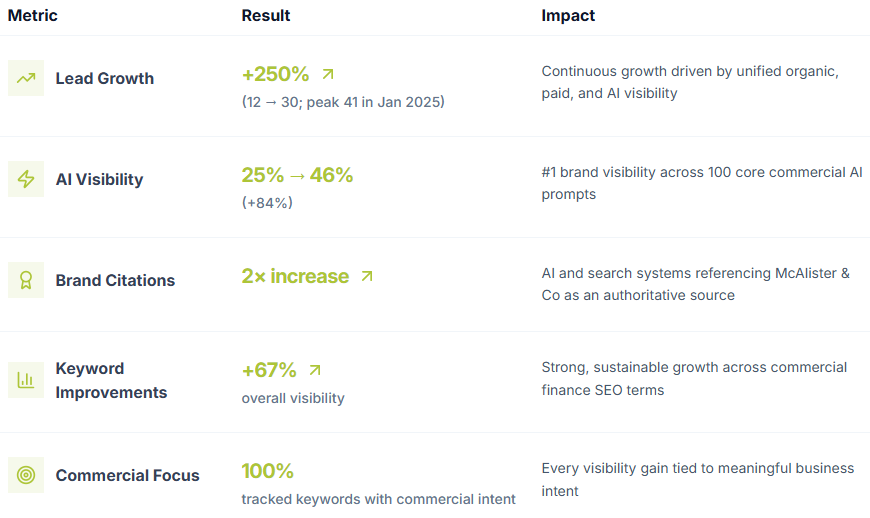Select the Result column header
Image resolution: width=870 pixels, height=518 pixels.
tap(266, 15)
